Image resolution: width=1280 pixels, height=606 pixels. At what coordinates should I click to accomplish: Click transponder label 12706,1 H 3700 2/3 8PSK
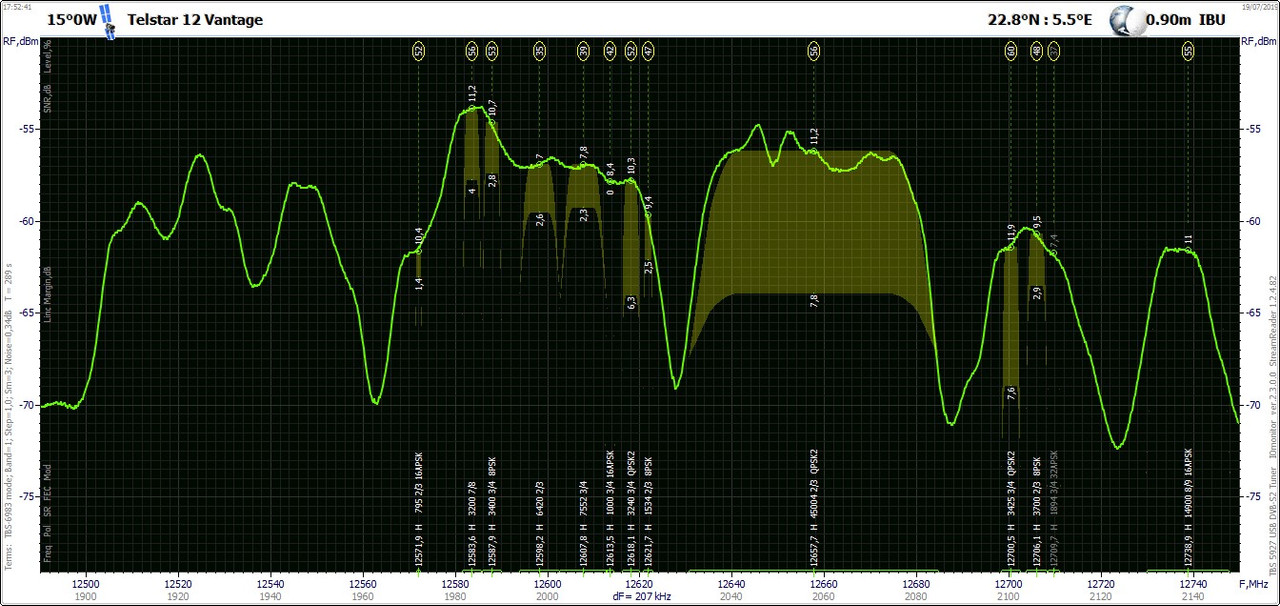click(1037, 513)
